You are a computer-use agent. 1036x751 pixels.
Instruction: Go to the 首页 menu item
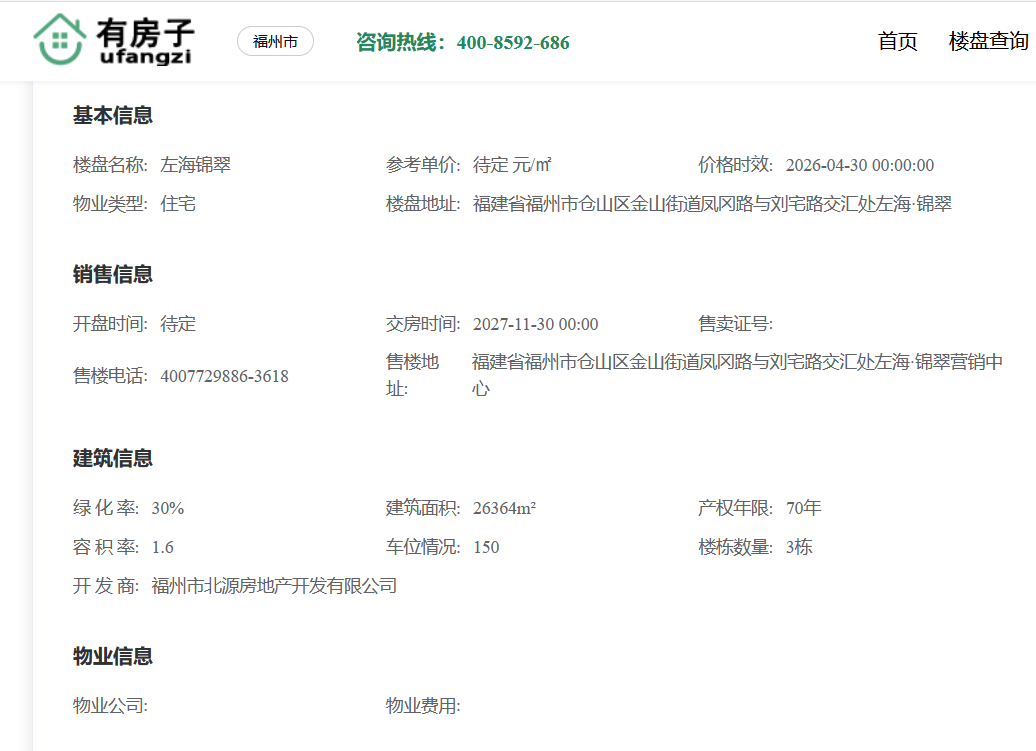coord(897,42)
